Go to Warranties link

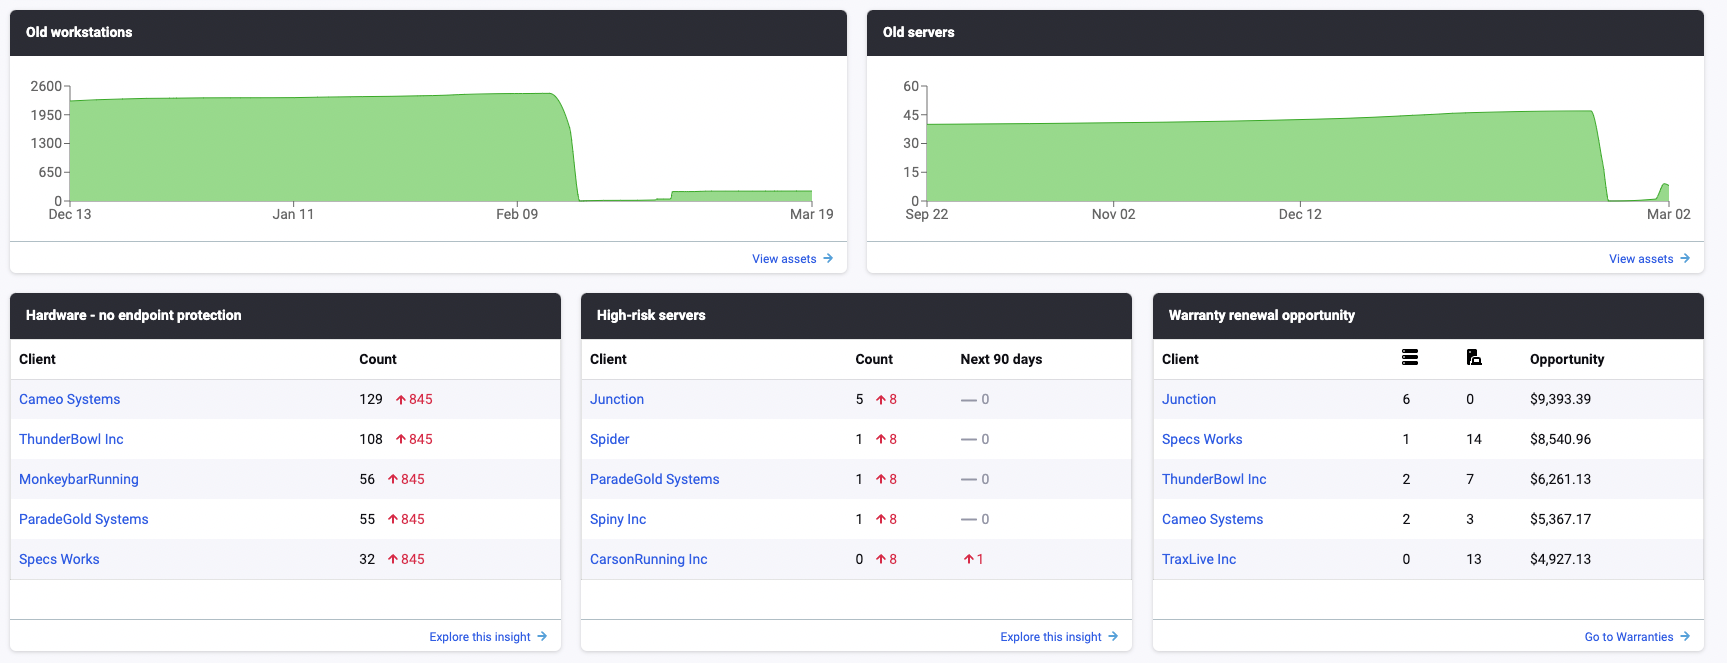click(x=1638, y=637)
